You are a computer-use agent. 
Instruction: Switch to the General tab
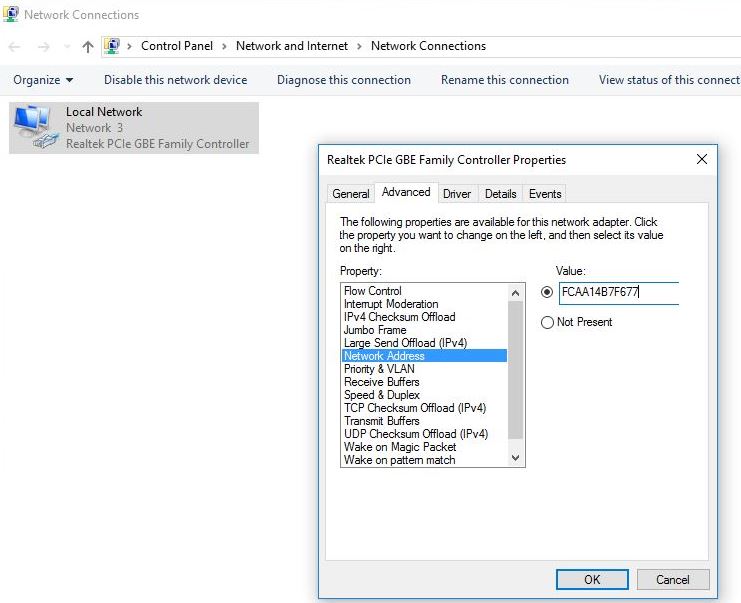pos(351,194)
